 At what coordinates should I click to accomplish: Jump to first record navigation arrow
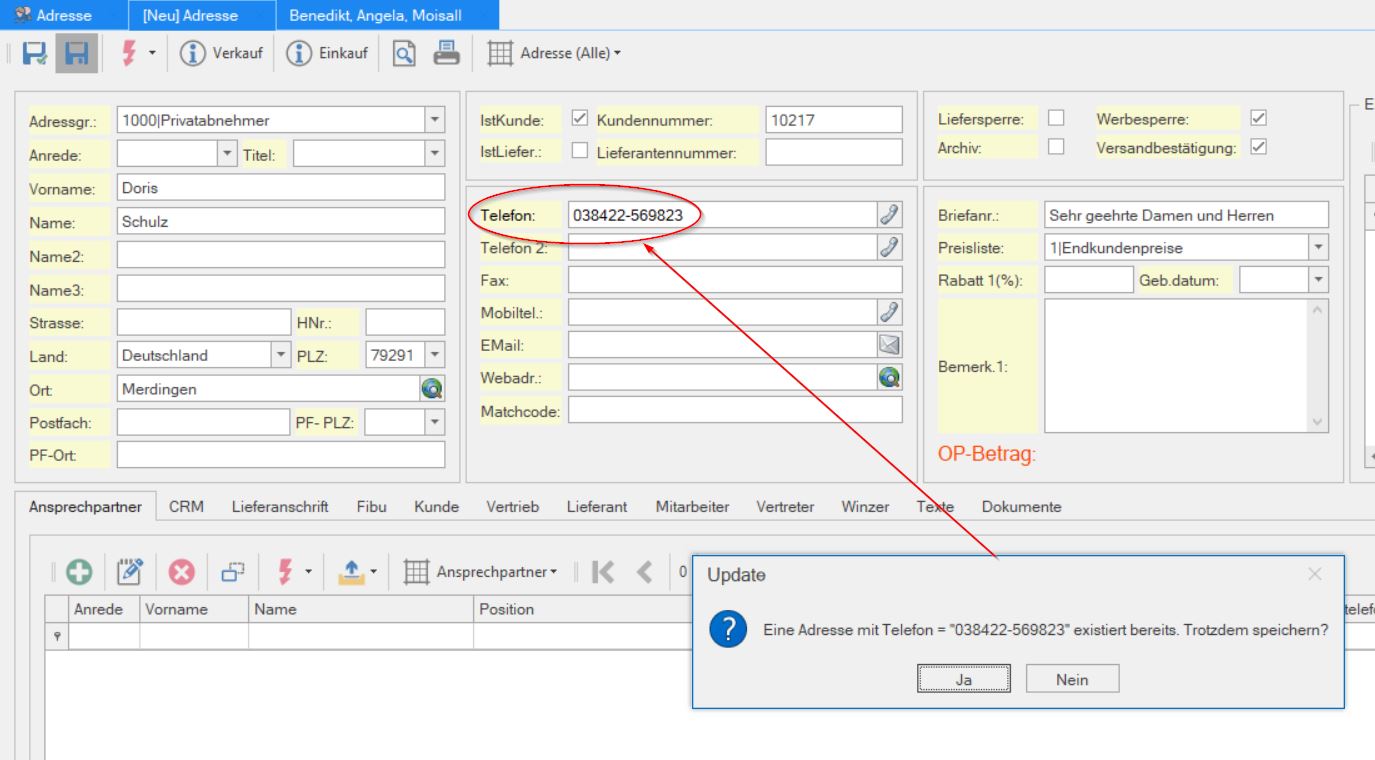pyautogui.click(x=602, y=573)
